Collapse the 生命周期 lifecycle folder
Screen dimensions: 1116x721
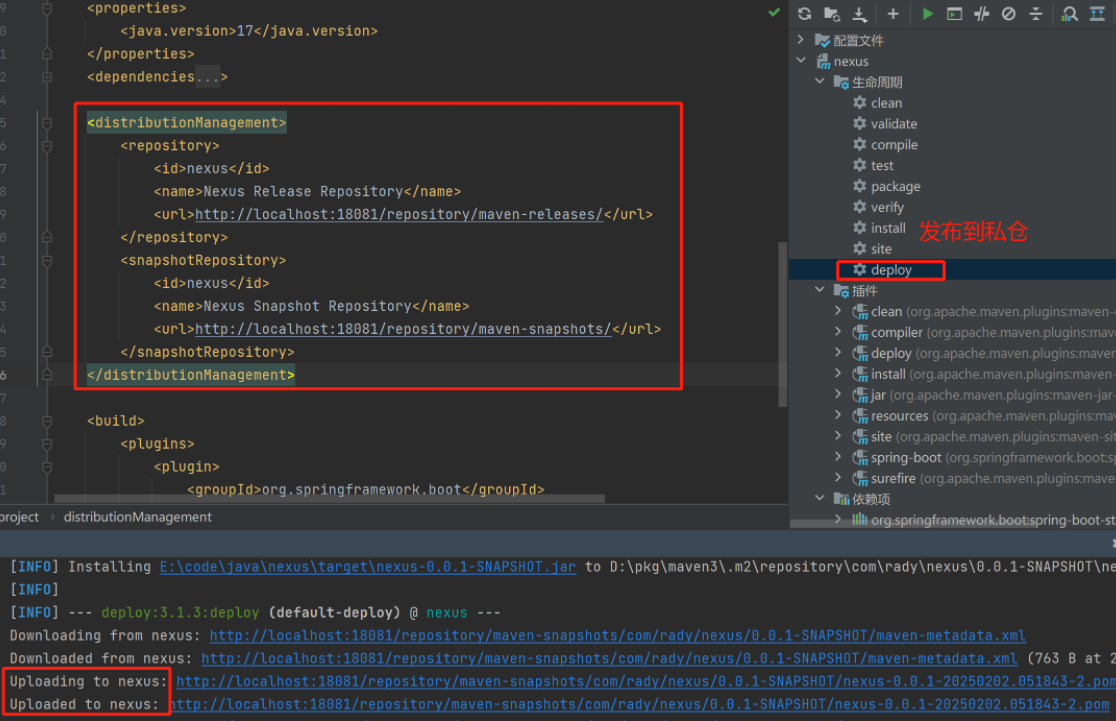pos(819,81)
